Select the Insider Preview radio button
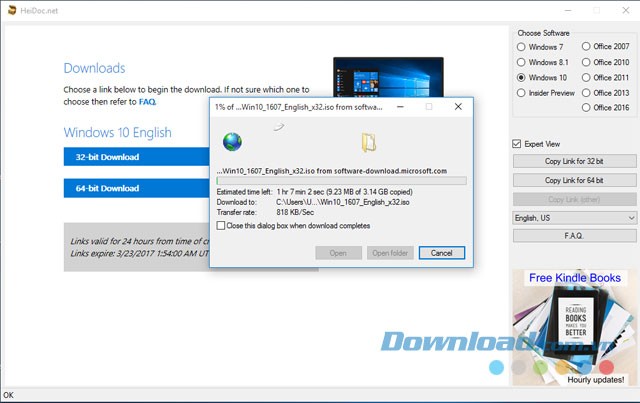This screenshot has height=403, width=640. [521, 93]
